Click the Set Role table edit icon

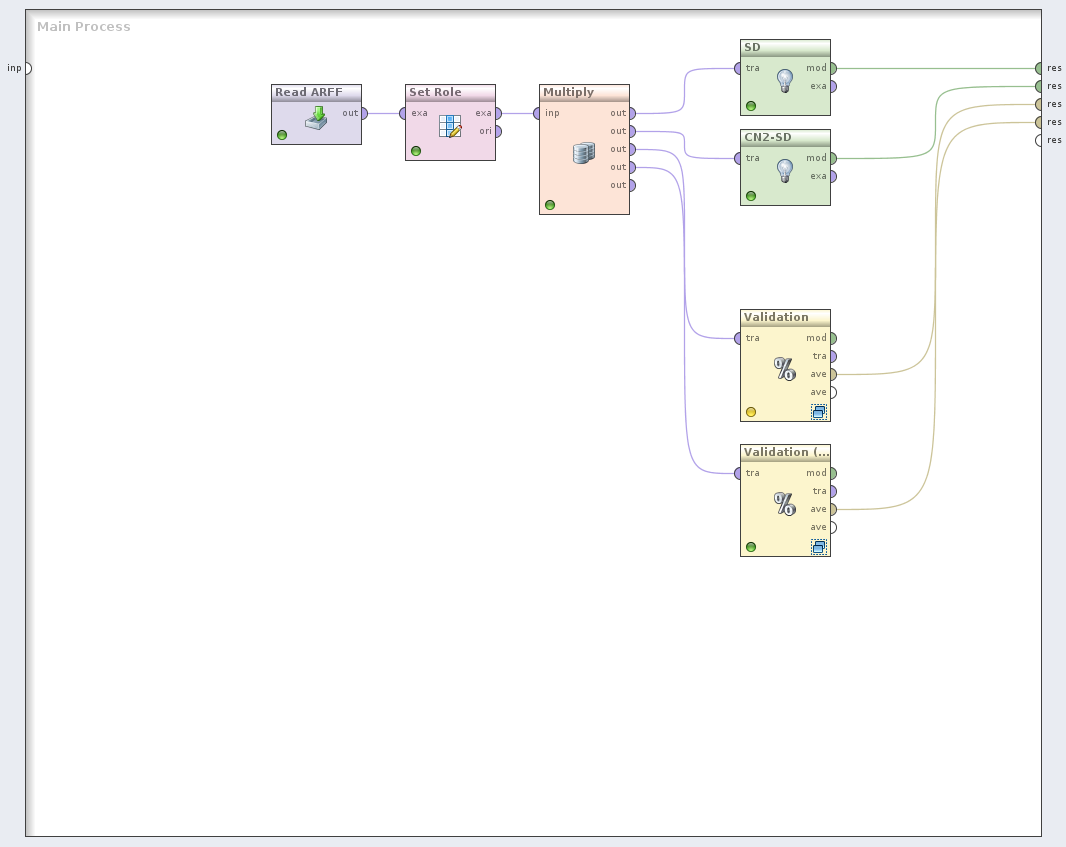pos(450,126)
